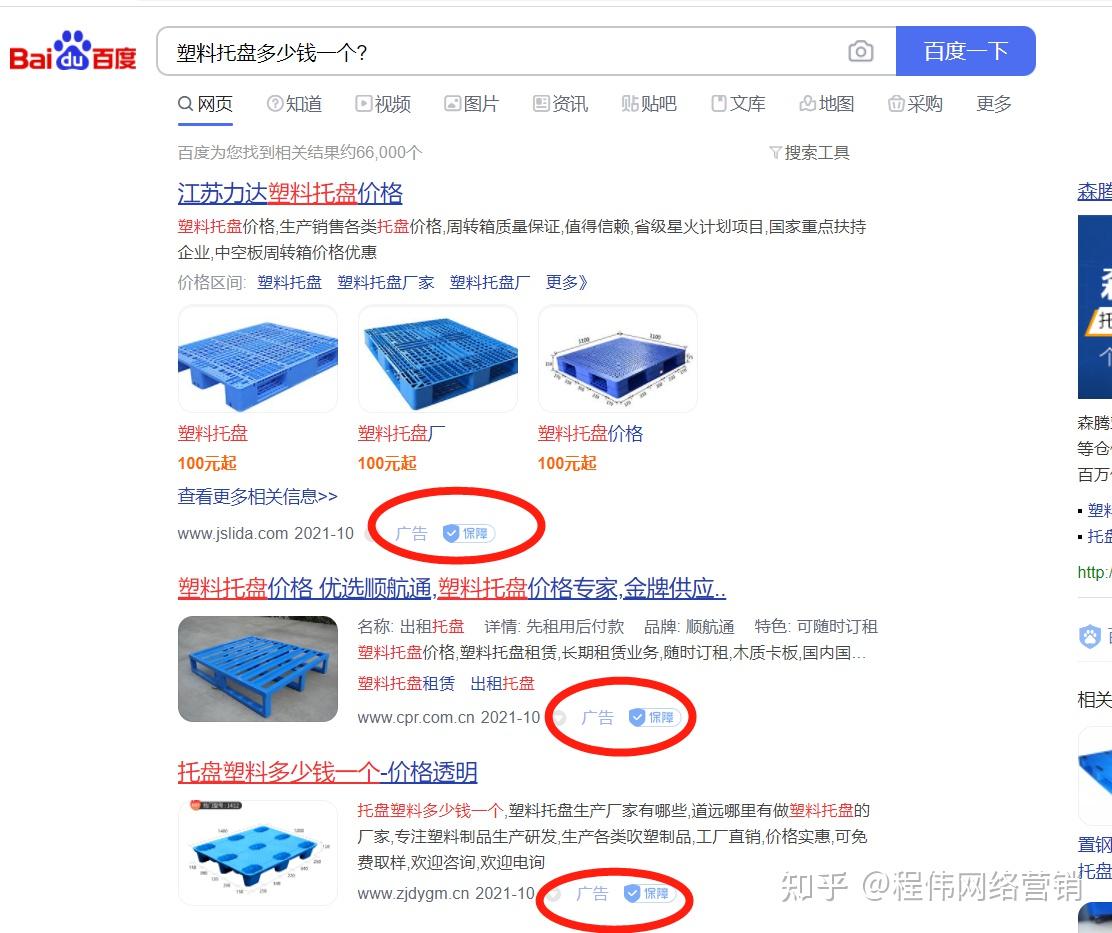Switch to the 图片 tab
Viewport: 1112px width, 933px height.
click(472, 104)
